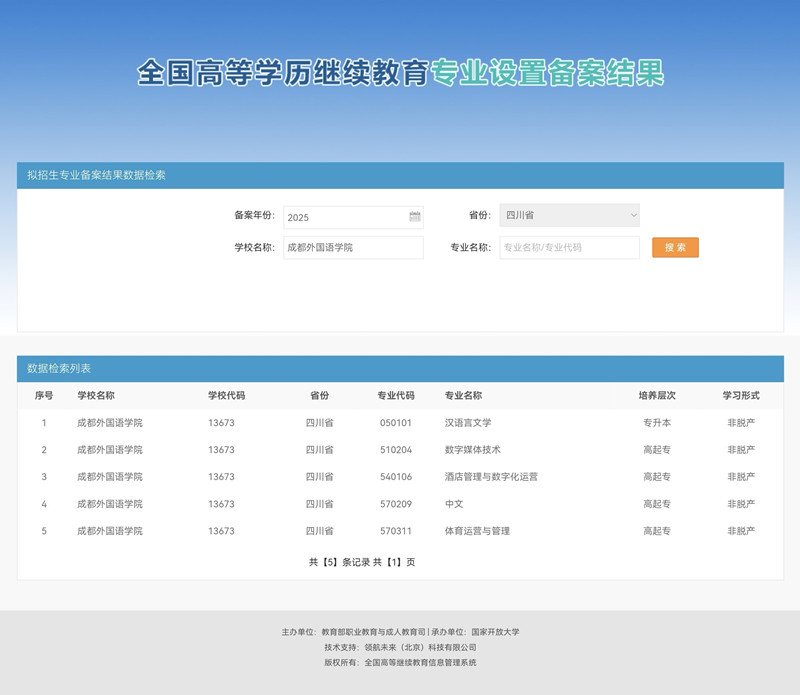The width and height of the screenshot is (800, 695).
Task: Click the orange 搜索 button
Action: [x=675, y=247]
